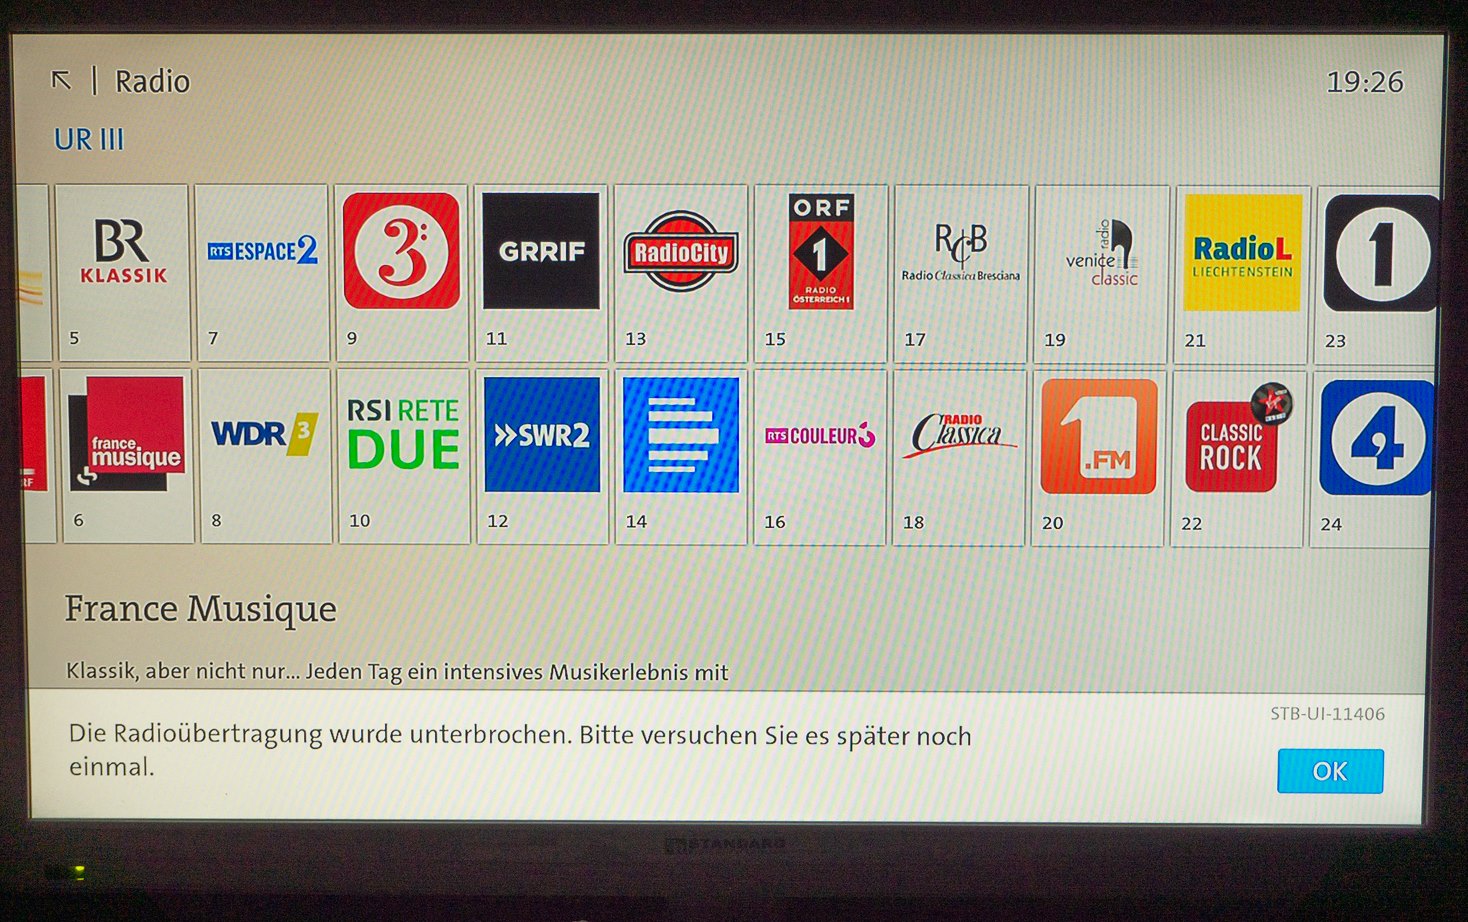Select the UR III category label
The image size is (1468, 922).
click(89, 139)
